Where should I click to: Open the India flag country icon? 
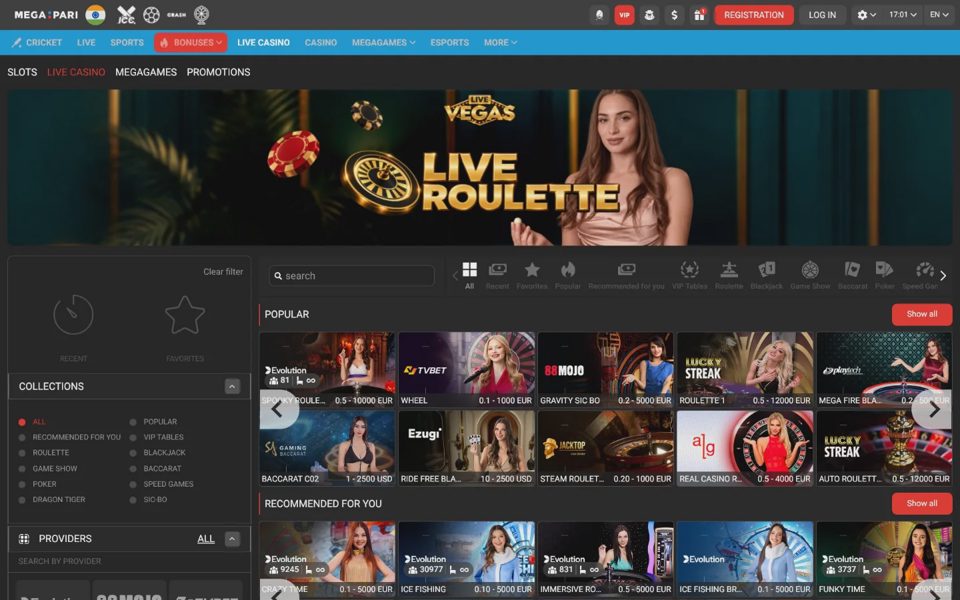(96, 15)
